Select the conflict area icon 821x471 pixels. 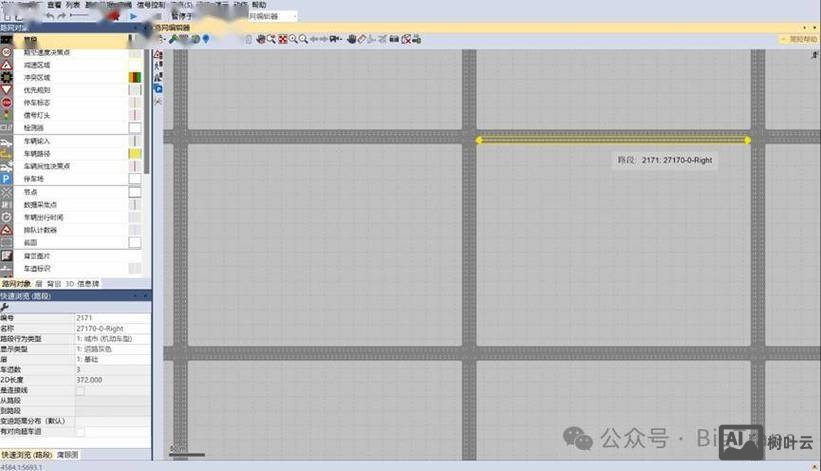(6, 77)
